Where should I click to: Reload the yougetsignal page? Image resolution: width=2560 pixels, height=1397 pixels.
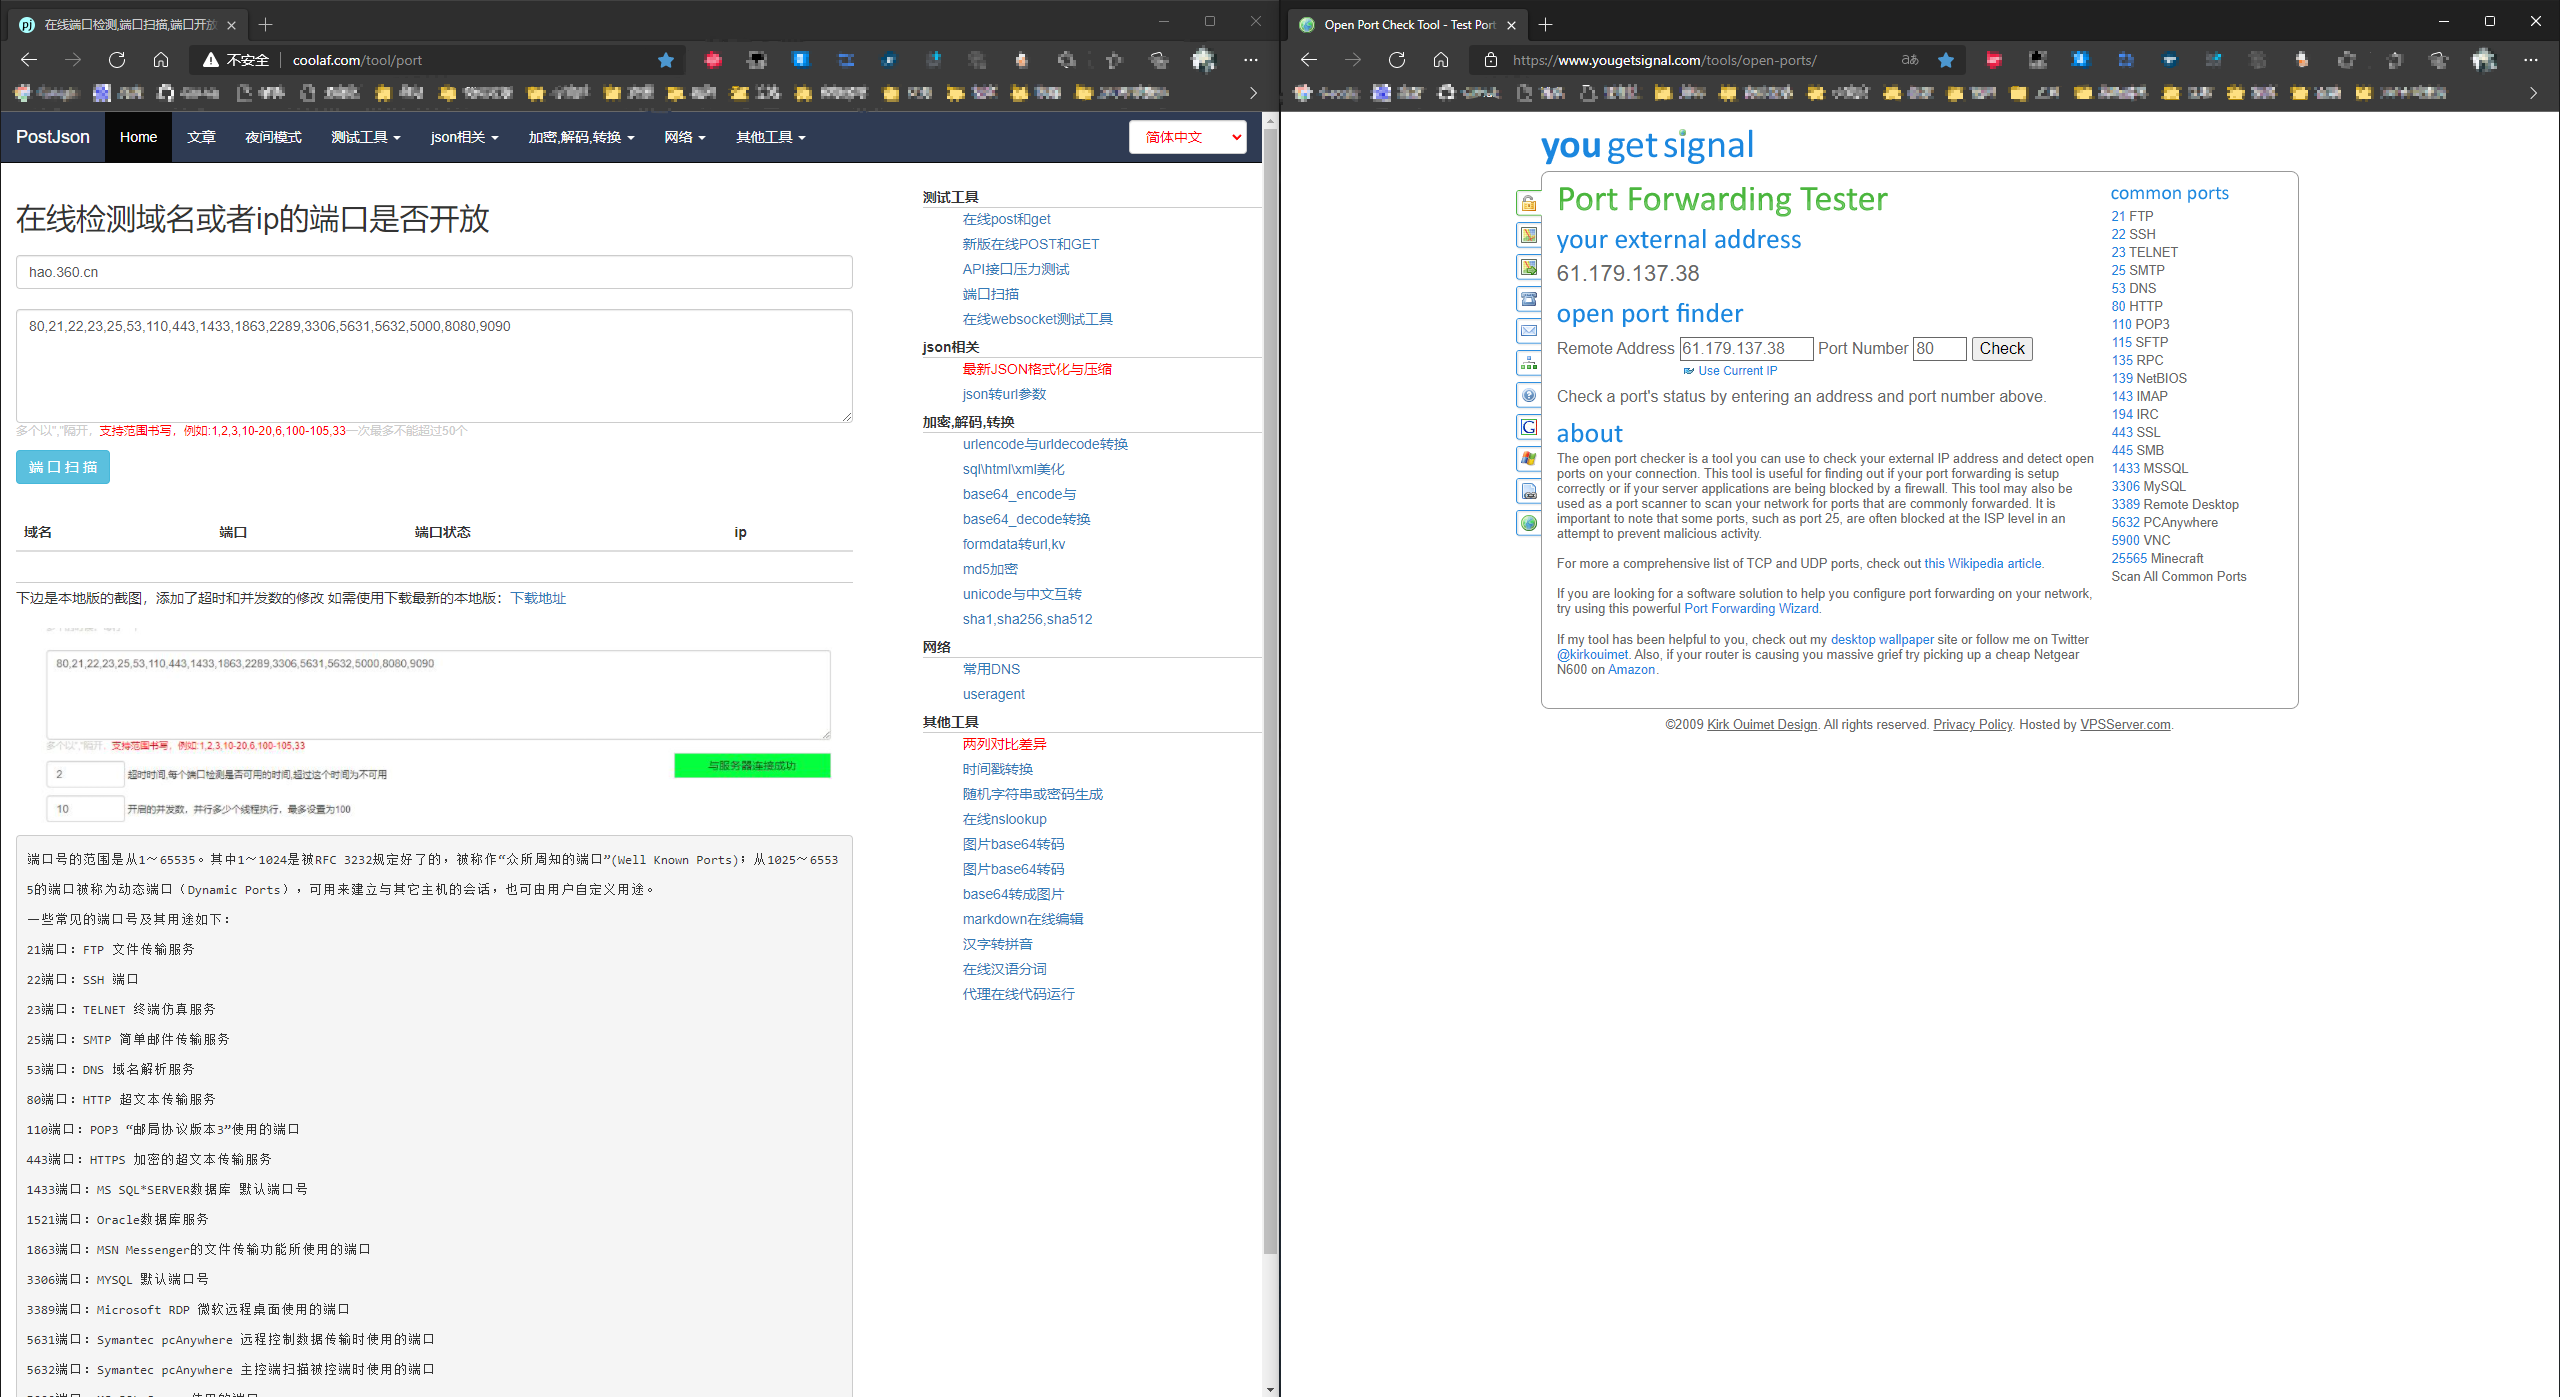[1397, 60]
